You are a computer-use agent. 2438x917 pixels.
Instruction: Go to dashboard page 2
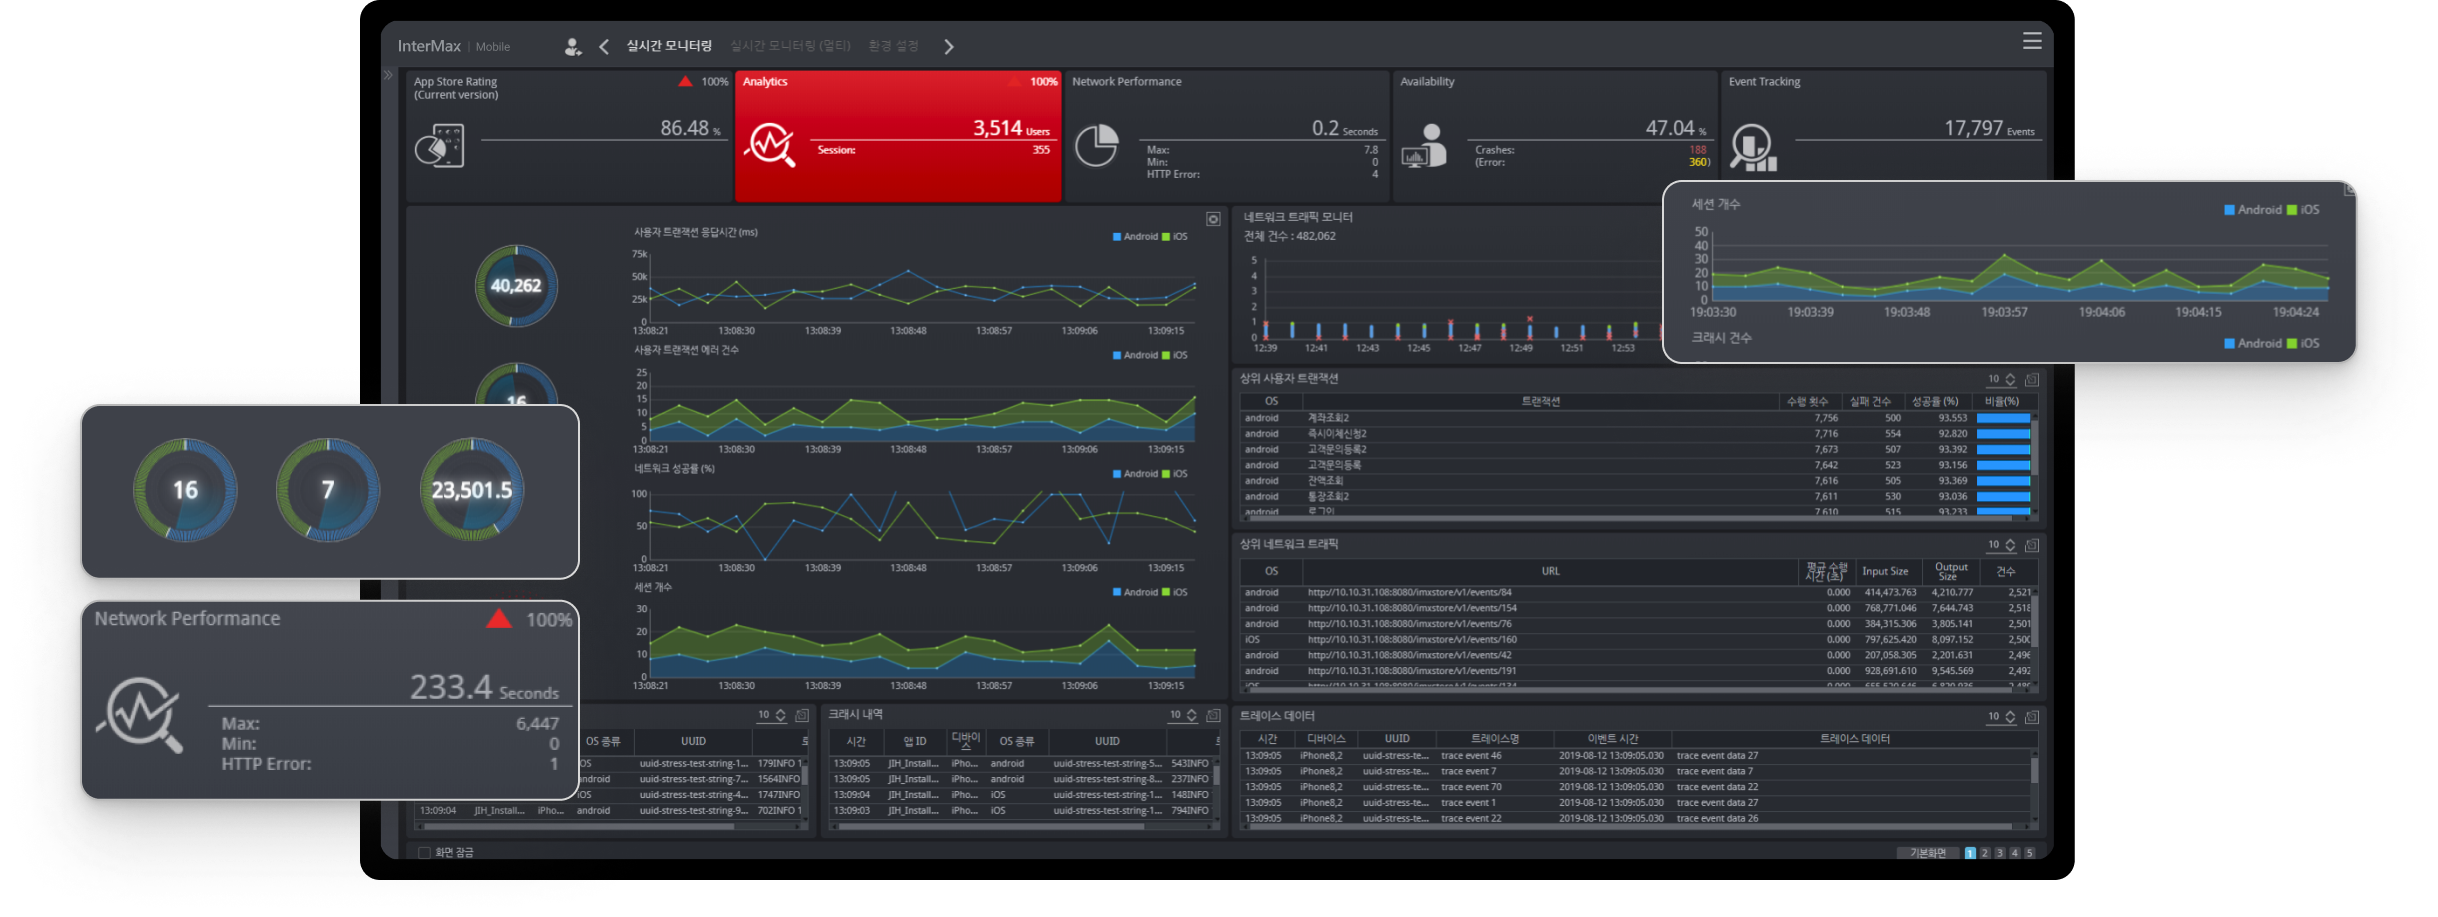(1985, 853)
